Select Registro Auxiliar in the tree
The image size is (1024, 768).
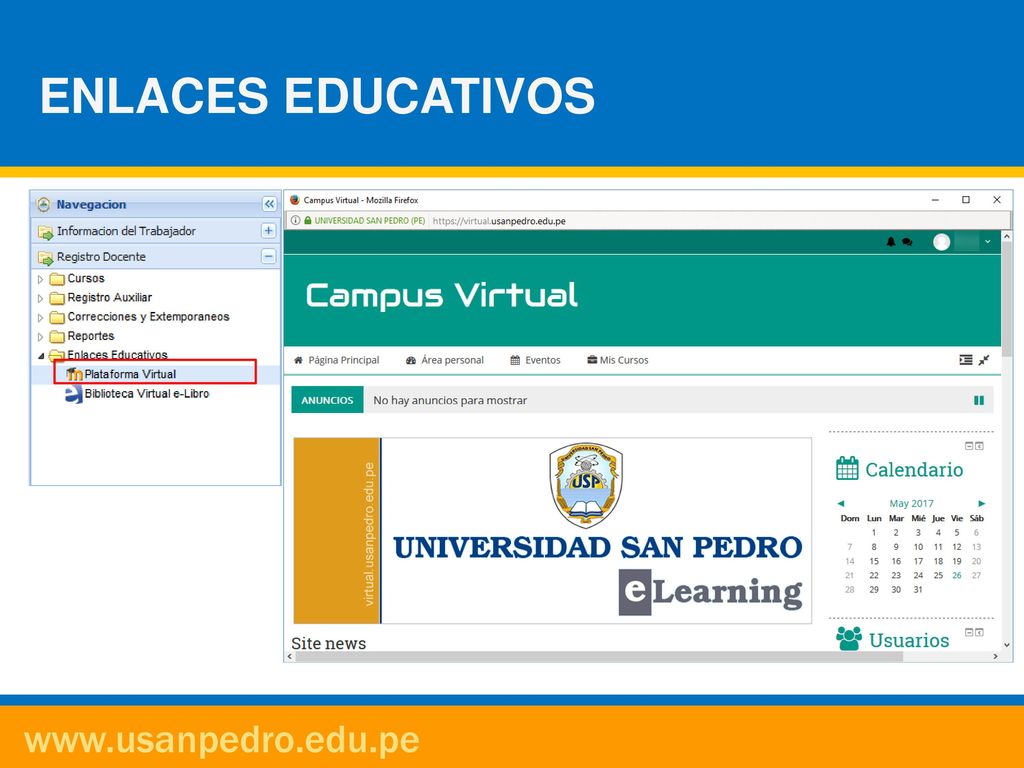(110, 298)
